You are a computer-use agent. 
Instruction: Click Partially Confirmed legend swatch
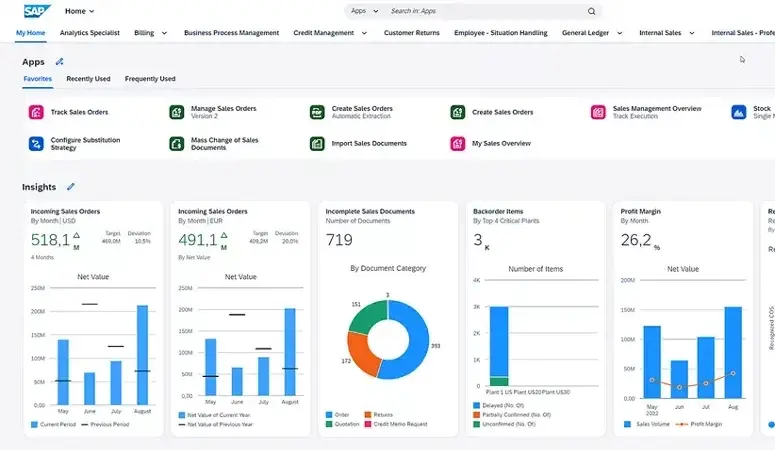point(476,414)
